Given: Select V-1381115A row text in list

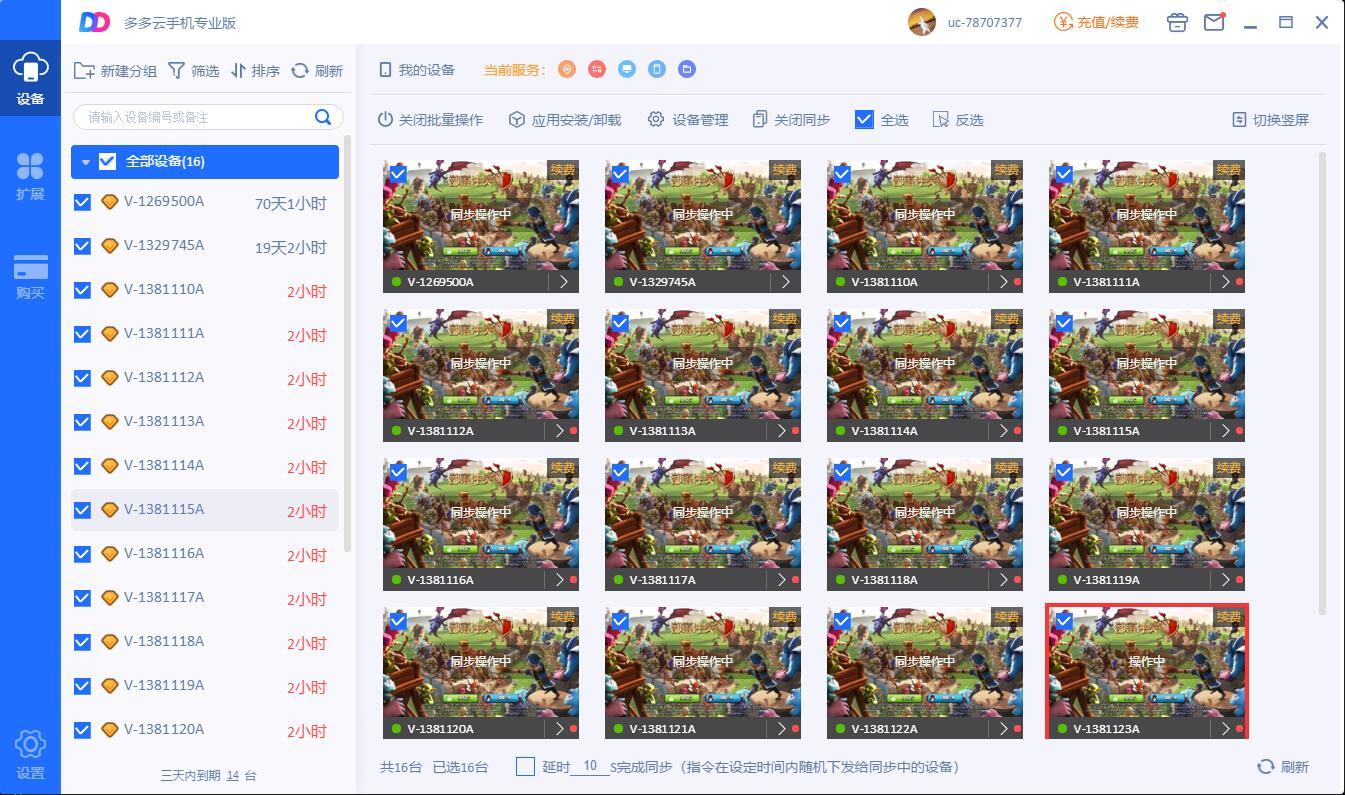Looking at the screenshot, I should click(164, 509).
